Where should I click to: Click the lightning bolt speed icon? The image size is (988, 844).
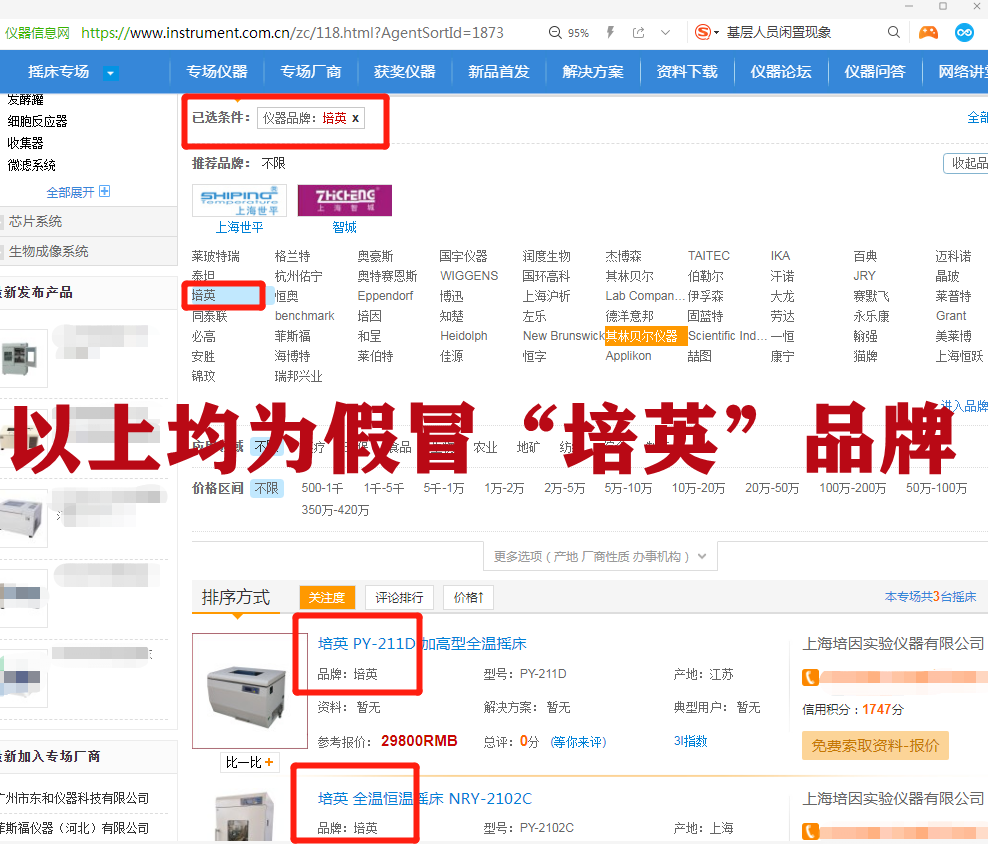pyautogui.click(x=610, y=32)
